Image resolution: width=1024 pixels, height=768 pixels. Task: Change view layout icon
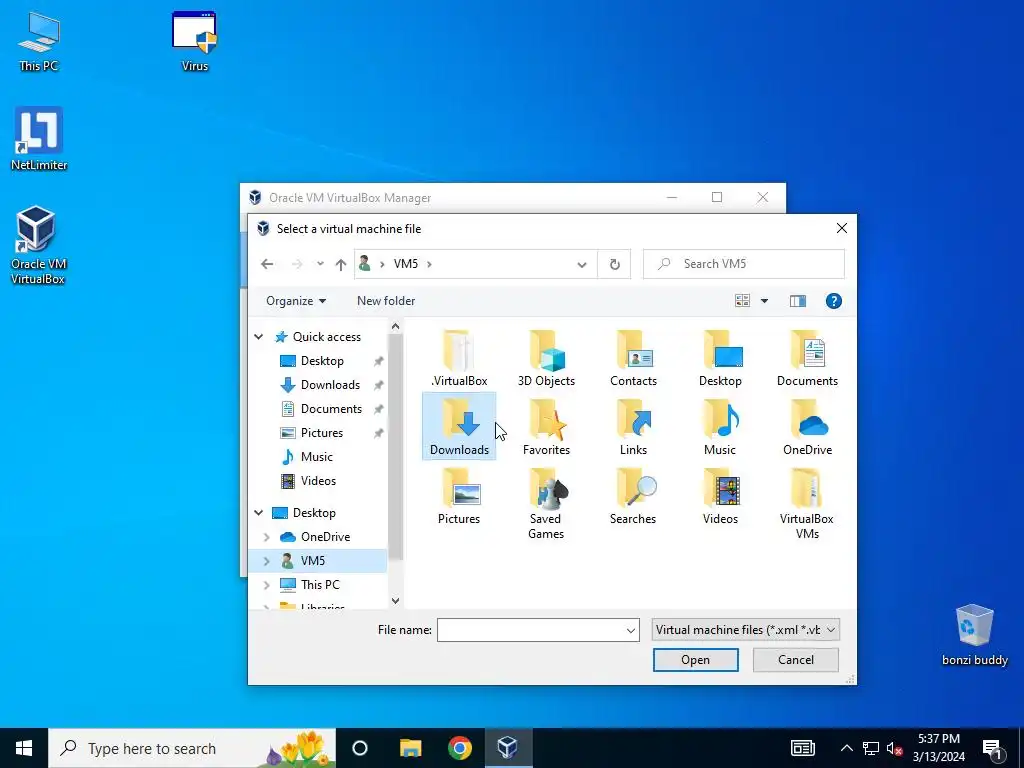coord(743,301)
